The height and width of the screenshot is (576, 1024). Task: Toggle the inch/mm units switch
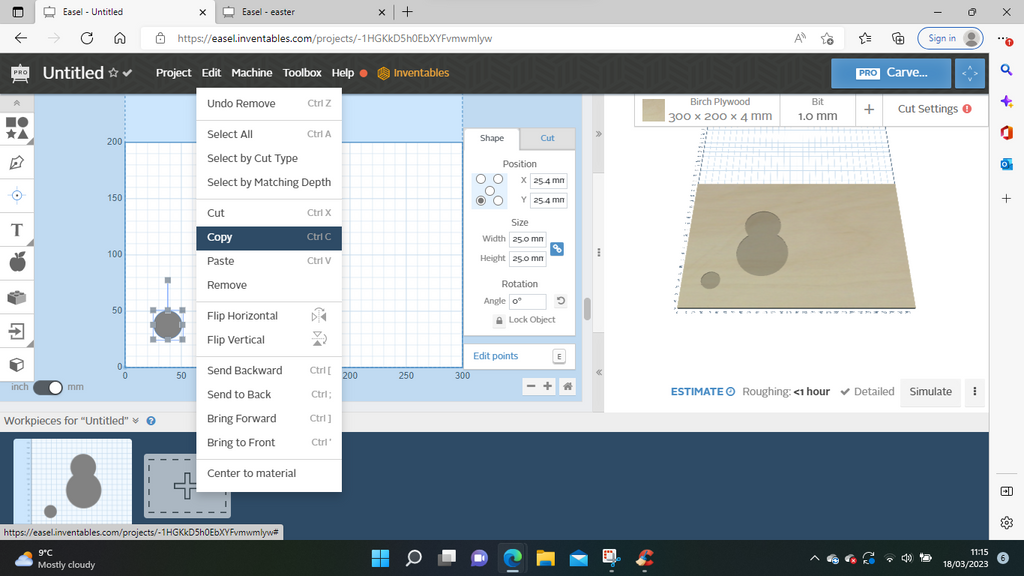[x=48, y=387]
